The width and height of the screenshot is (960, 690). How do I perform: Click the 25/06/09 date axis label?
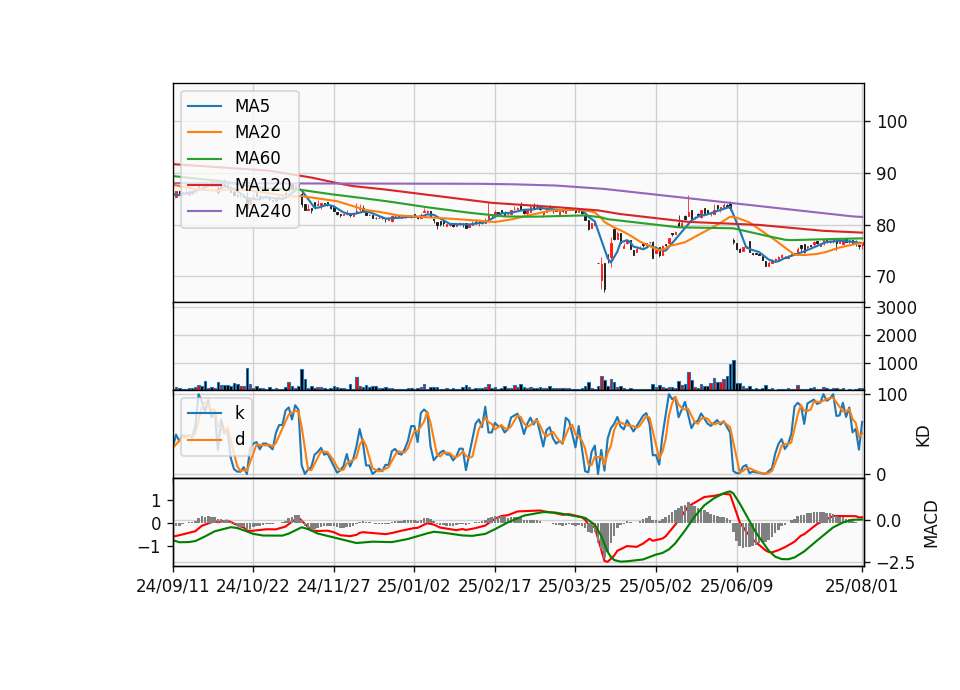(x=737, y=586)
